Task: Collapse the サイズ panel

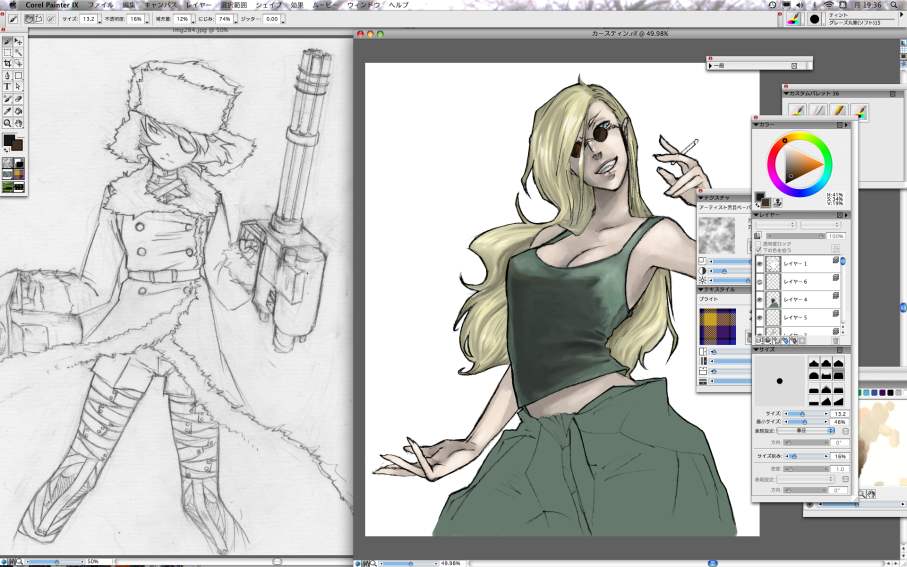Action: (x=756, y=349)
